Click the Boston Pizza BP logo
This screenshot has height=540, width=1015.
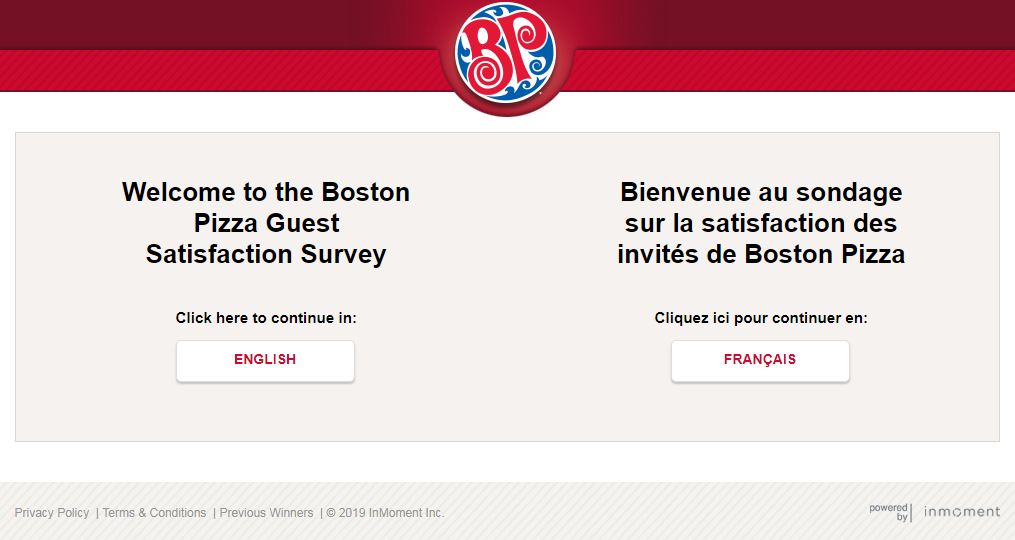click(x=506, y=53)
